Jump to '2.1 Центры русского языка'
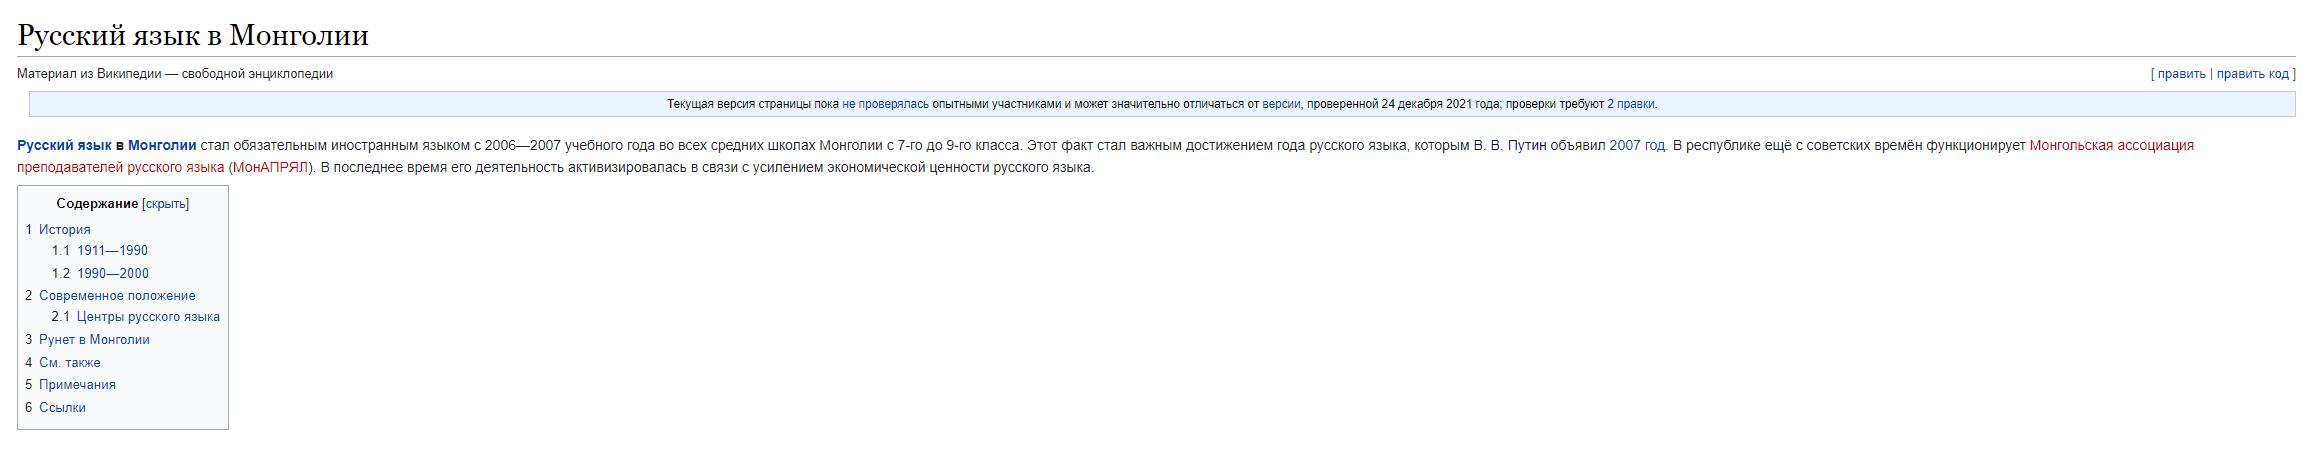Viewport: 2302px width, 450px height. [136, 317]
